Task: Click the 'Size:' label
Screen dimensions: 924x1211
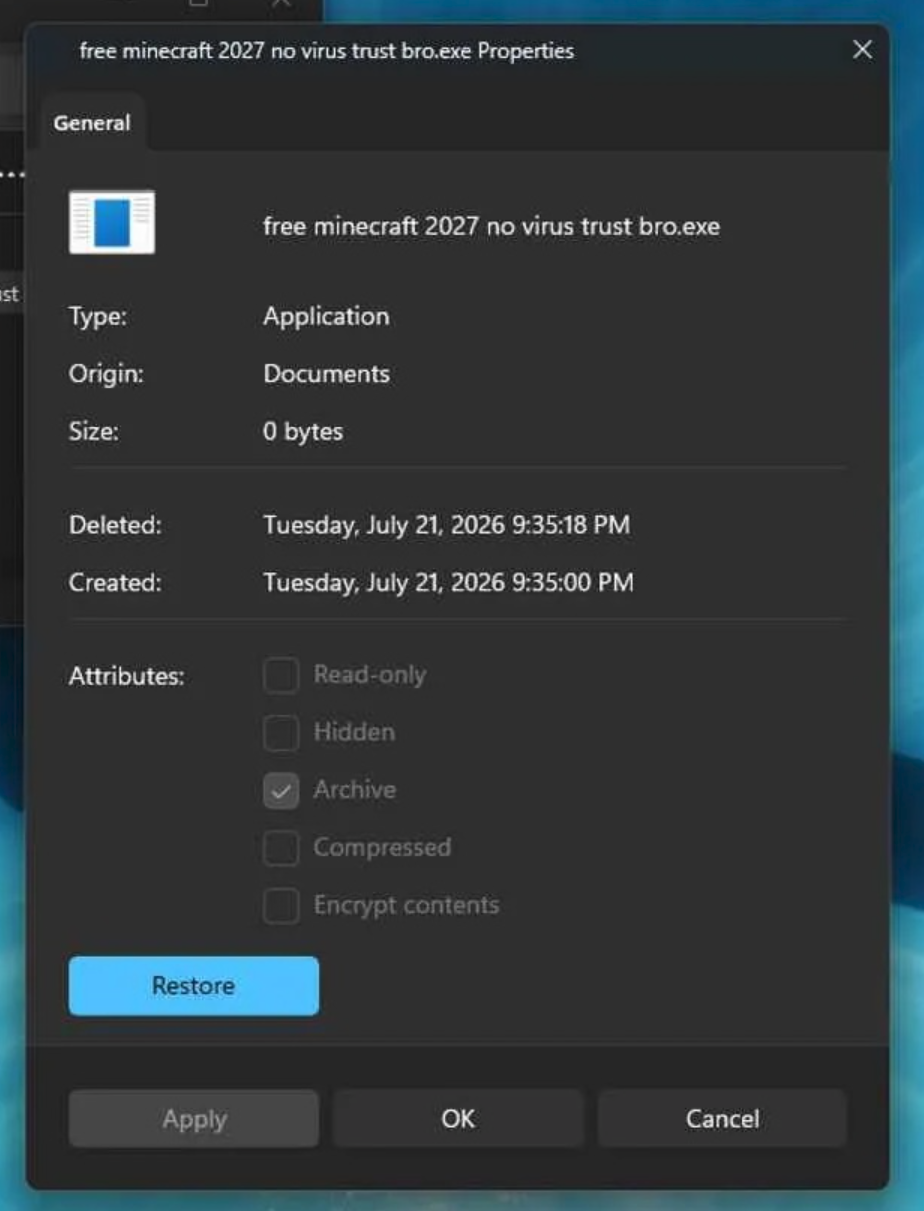Action: pos(94,432)
